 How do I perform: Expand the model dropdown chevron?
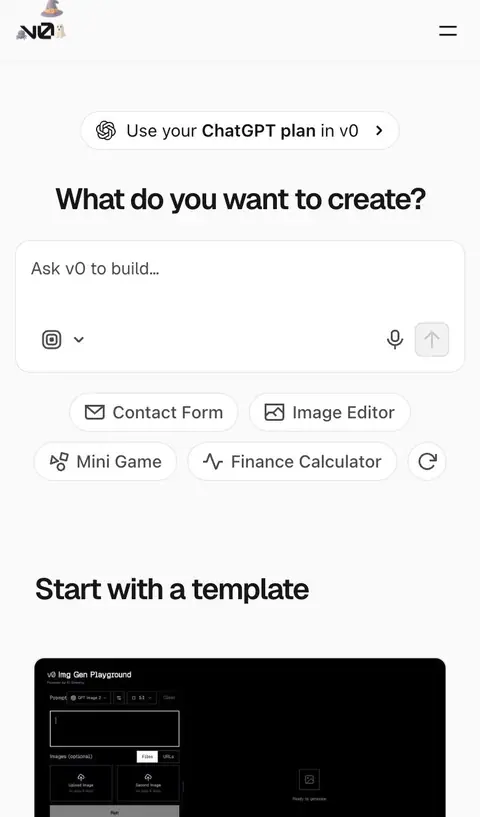[x=79, y=340]
